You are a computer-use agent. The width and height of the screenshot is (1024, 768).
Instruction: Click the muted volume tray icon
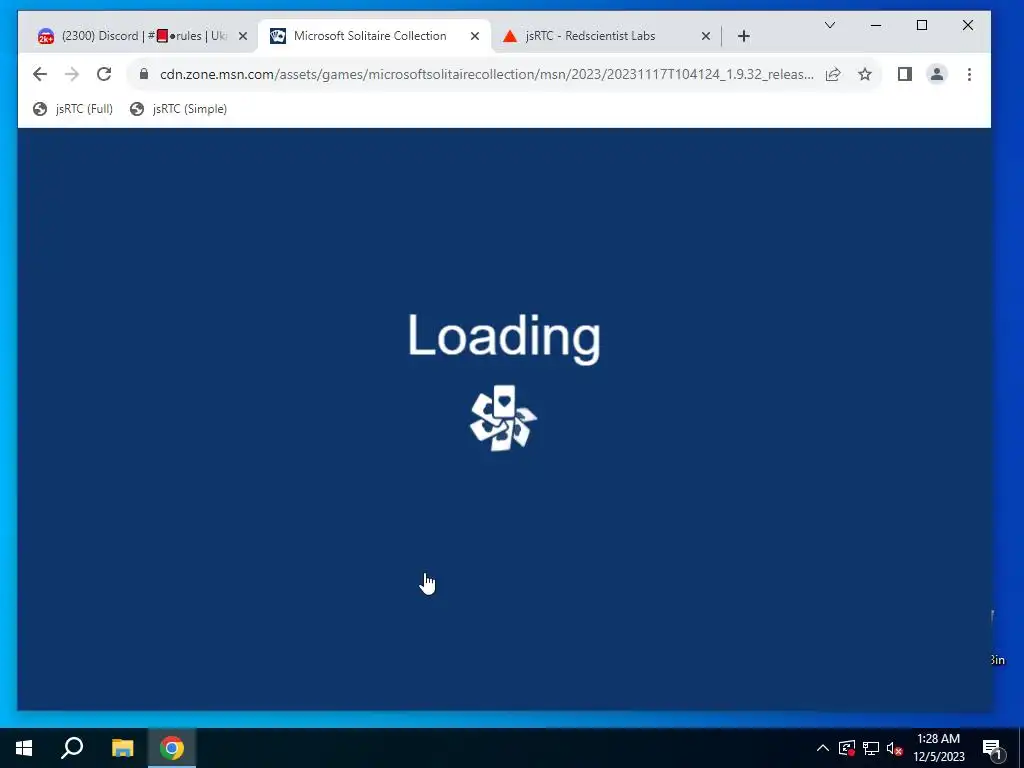[x=895, y=748]
